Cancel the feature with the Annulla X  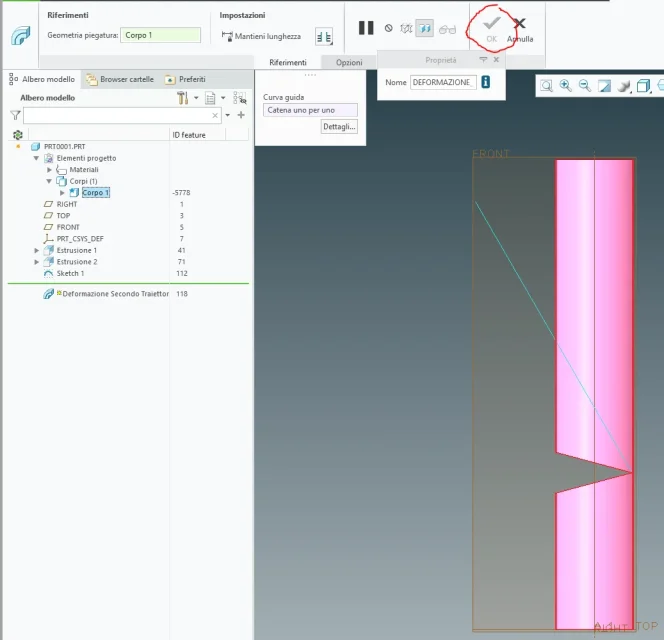pyautogui.click(x=519, y=26)
